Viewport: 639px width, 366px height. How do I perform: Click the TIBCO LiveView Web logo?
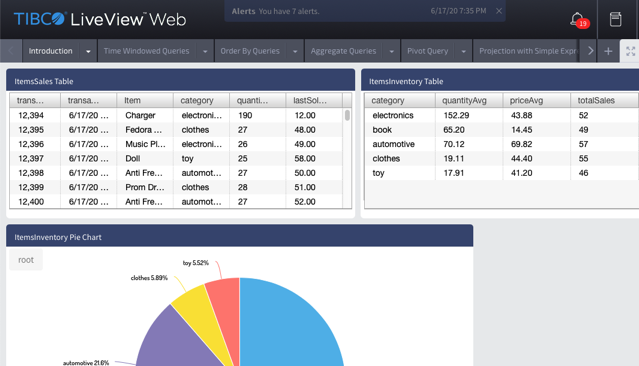[x=100, y=19]
